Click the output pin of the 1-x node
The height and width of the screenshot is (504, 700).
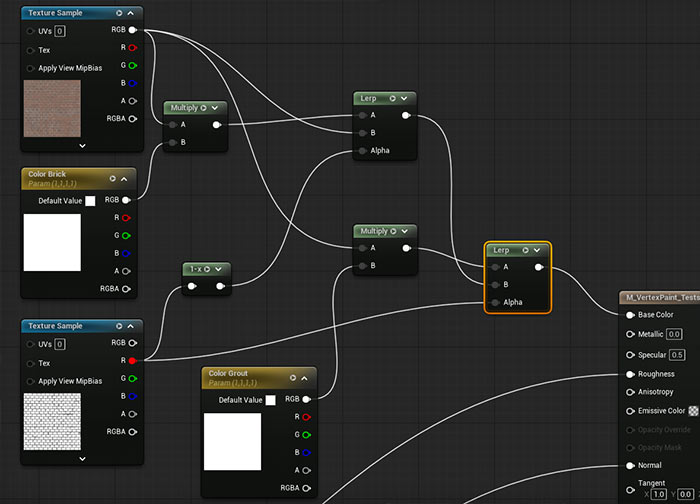(221, 287)
